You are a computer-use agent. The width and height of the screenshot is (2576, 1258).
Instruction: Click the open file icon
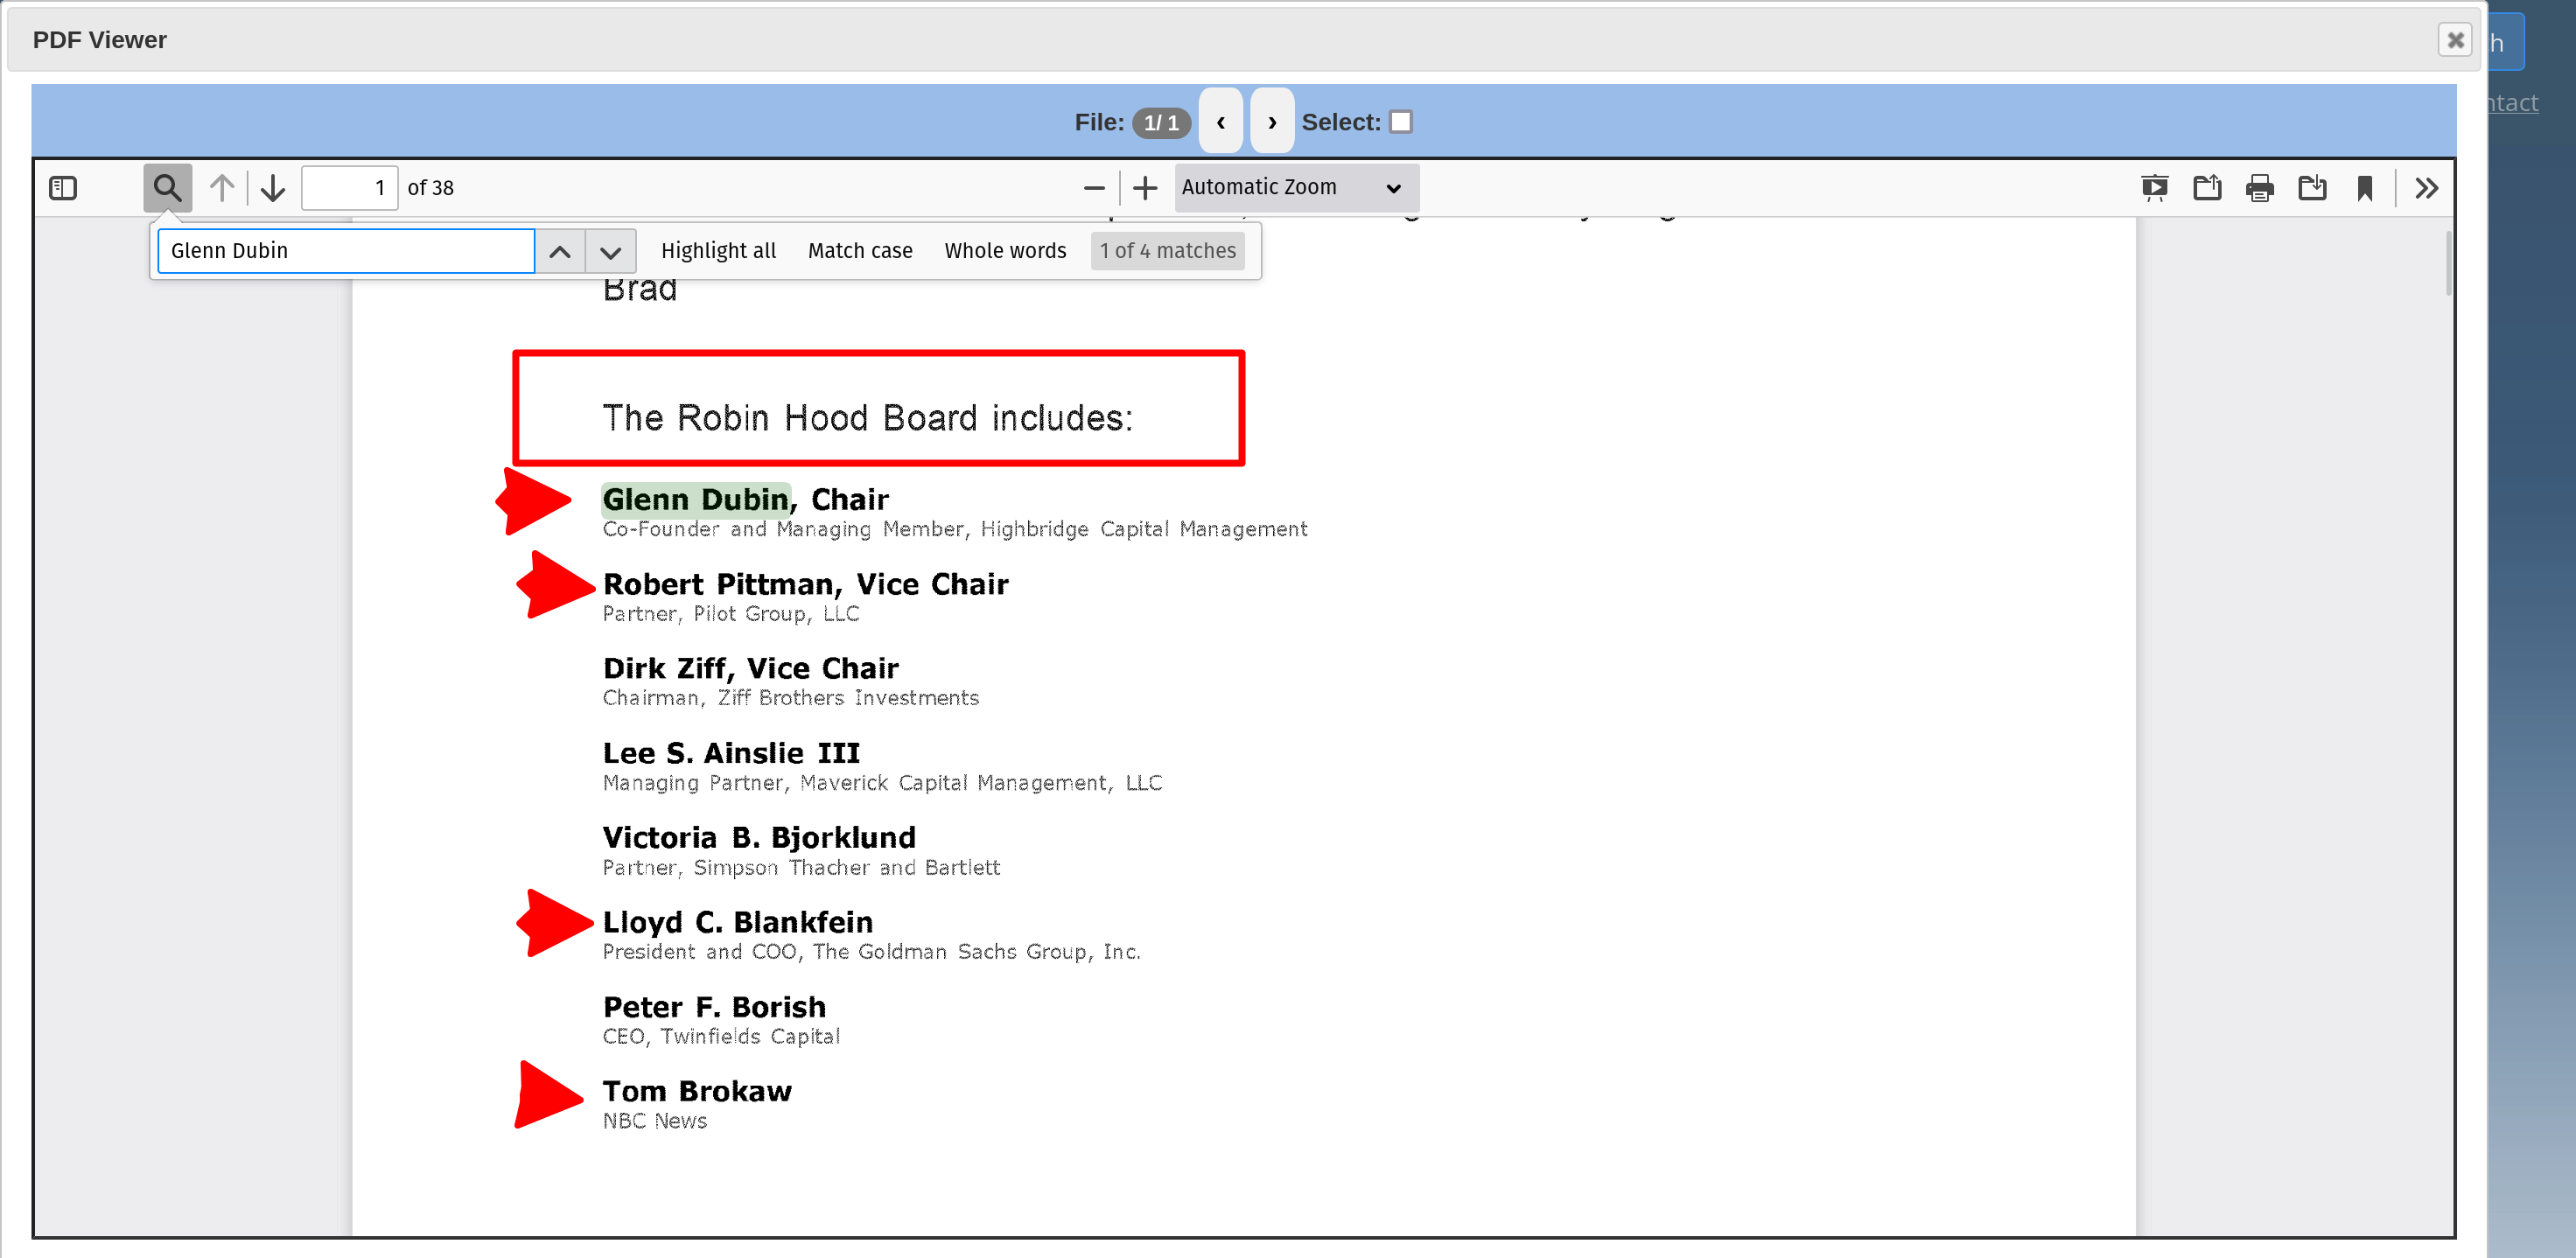coord(2207,188)
